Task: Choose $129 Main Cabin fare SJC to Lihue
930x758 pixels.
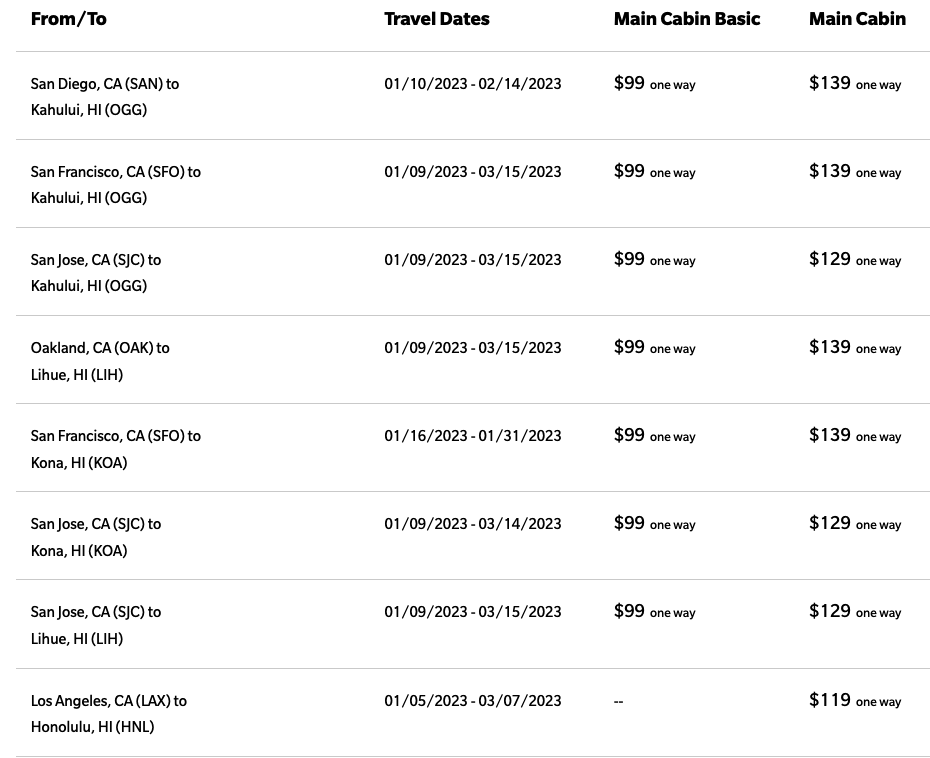Action: click(855, 612)
